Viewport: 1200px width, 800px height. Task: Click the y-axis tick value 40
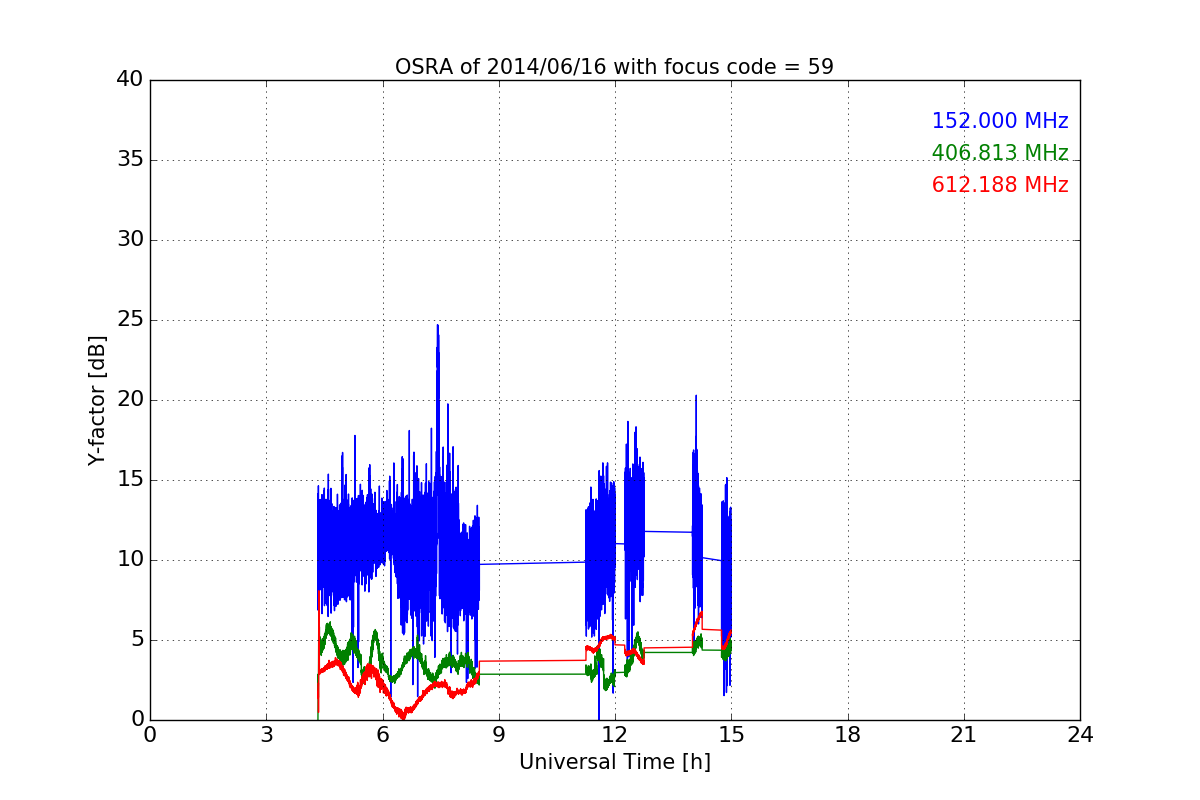(130, 80)
